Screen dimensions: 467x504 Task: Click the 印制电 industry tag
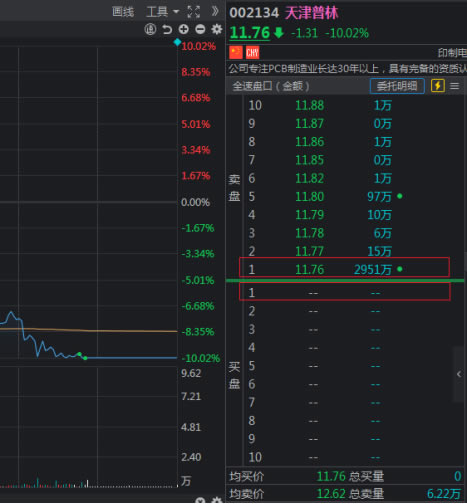(x=452, y=53)
